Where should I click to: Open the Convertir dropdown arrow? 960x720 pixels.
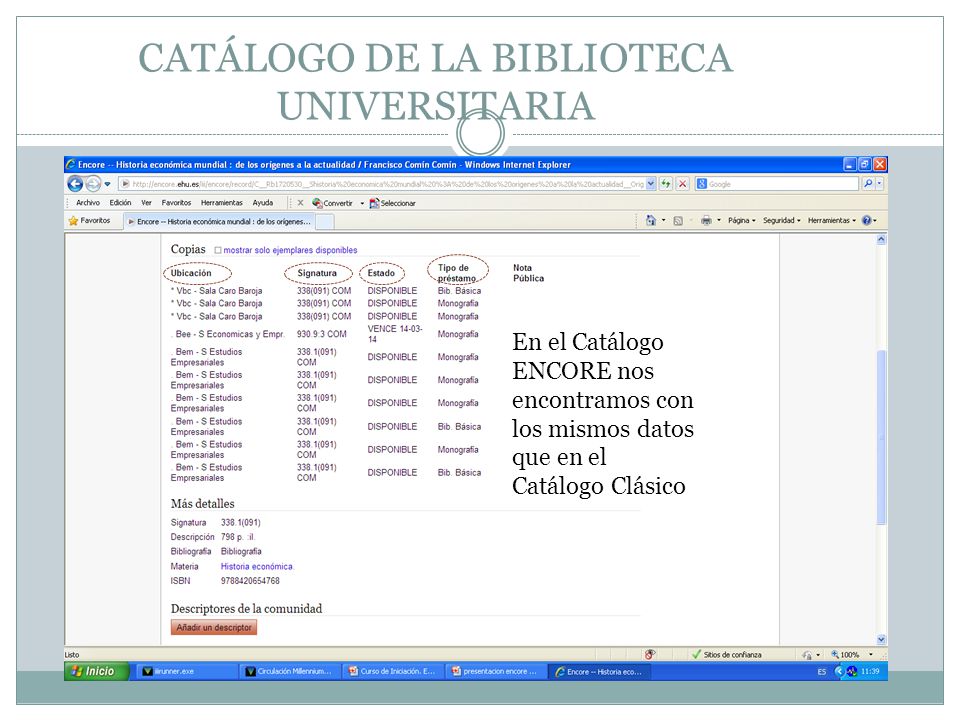[362, 203]
